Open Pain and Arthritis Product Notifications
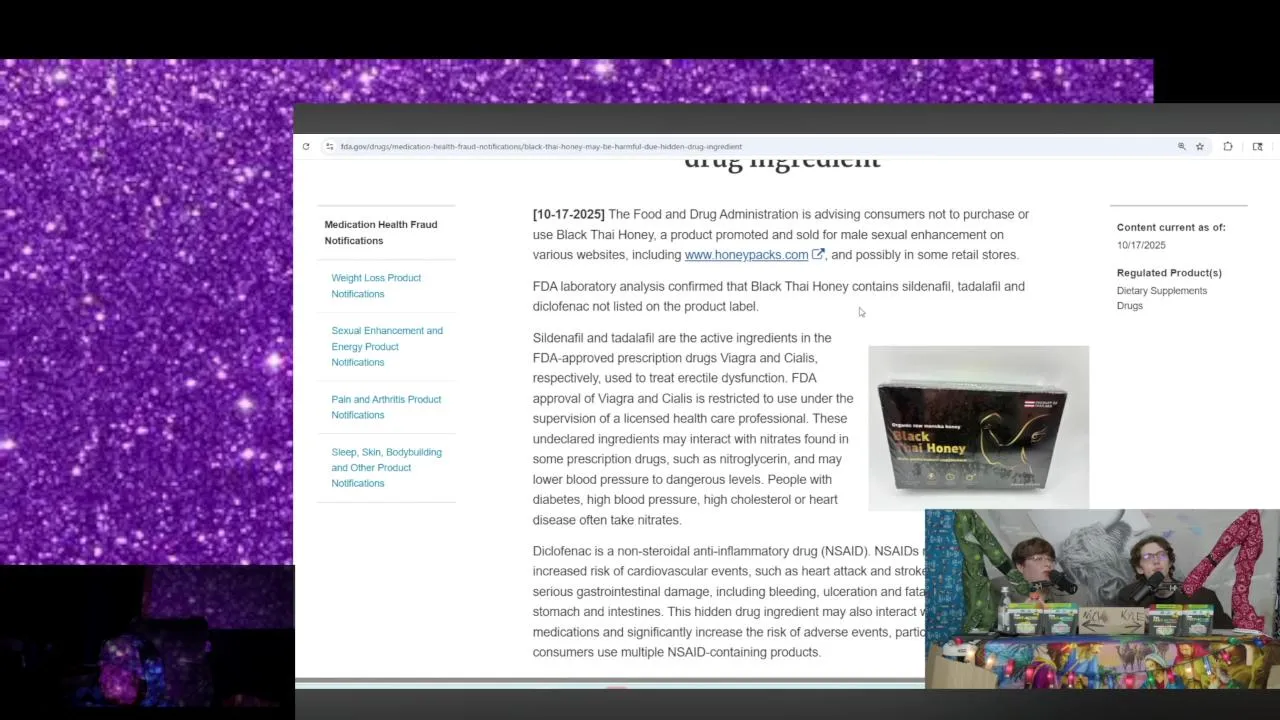1280x720 pixels. [x=386, y=407]
